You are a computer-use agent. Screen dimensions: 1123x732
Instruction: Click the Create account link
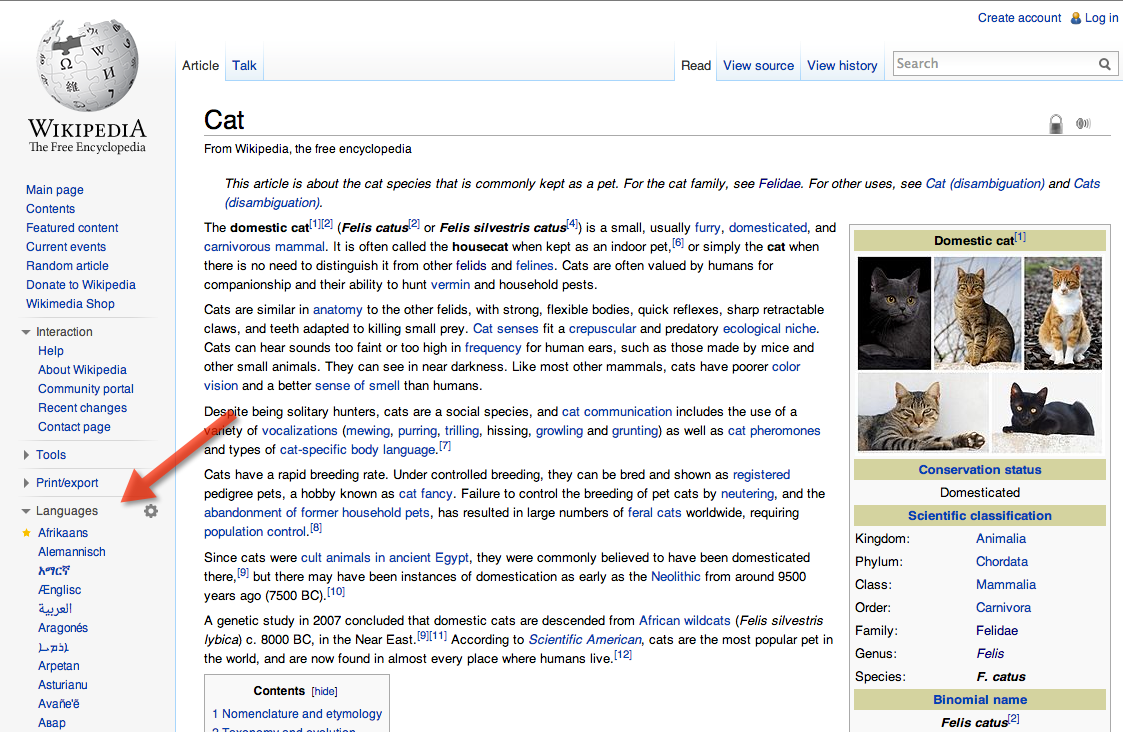1019,18
